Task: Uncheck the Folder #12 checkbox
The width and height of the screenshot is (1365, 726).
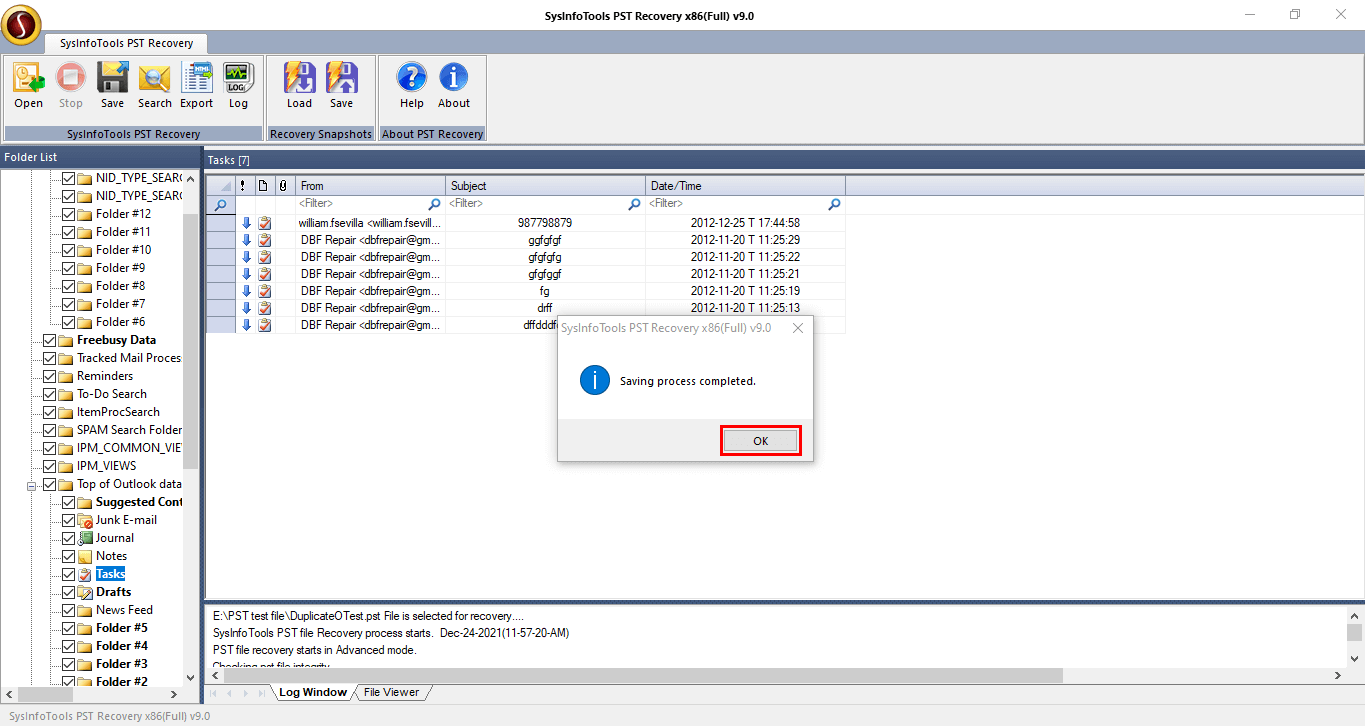Action: click(69, 214)
